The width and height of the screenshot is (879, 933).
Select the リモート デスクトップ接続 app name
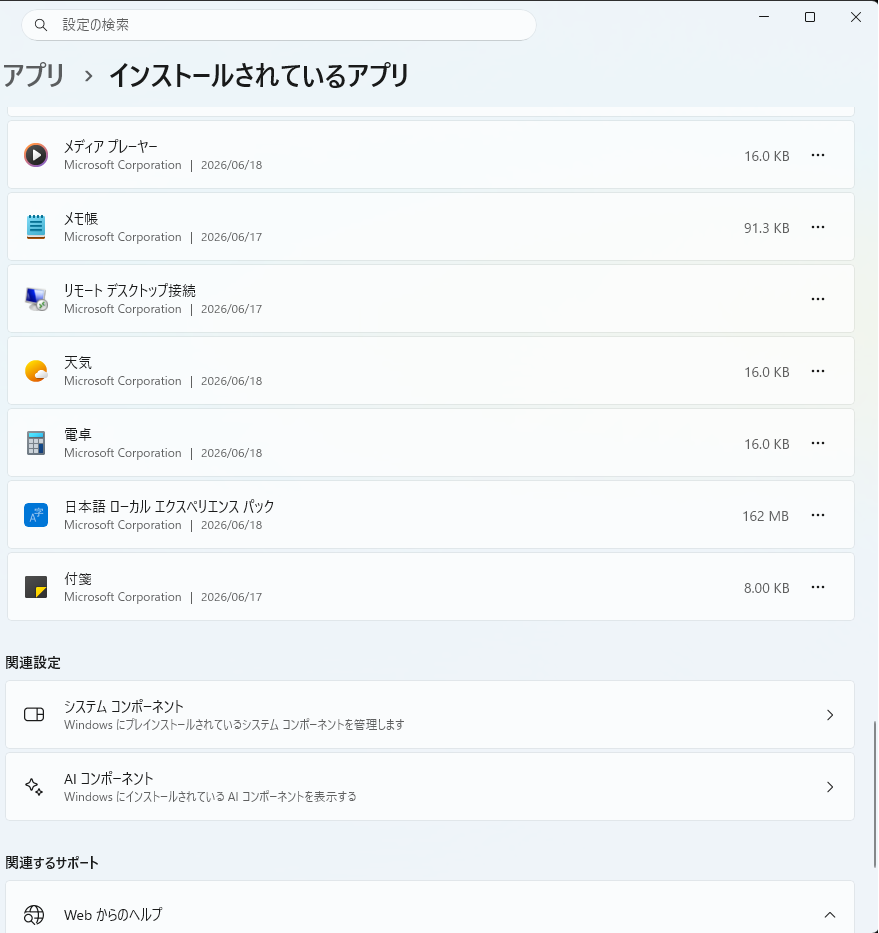click(x=130, y=290)
